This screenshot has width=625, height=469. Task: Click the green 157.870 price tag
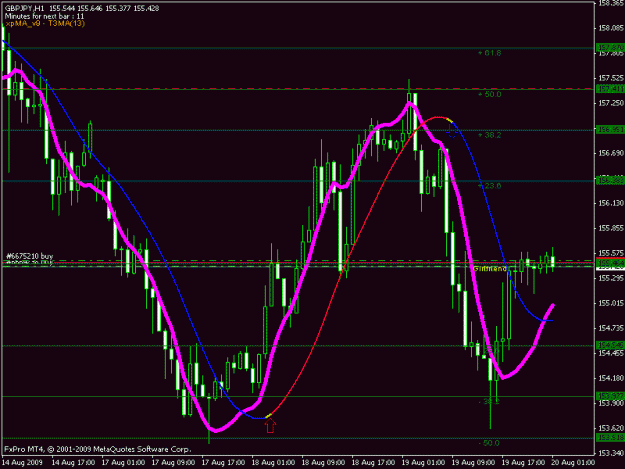pos(610,48)
